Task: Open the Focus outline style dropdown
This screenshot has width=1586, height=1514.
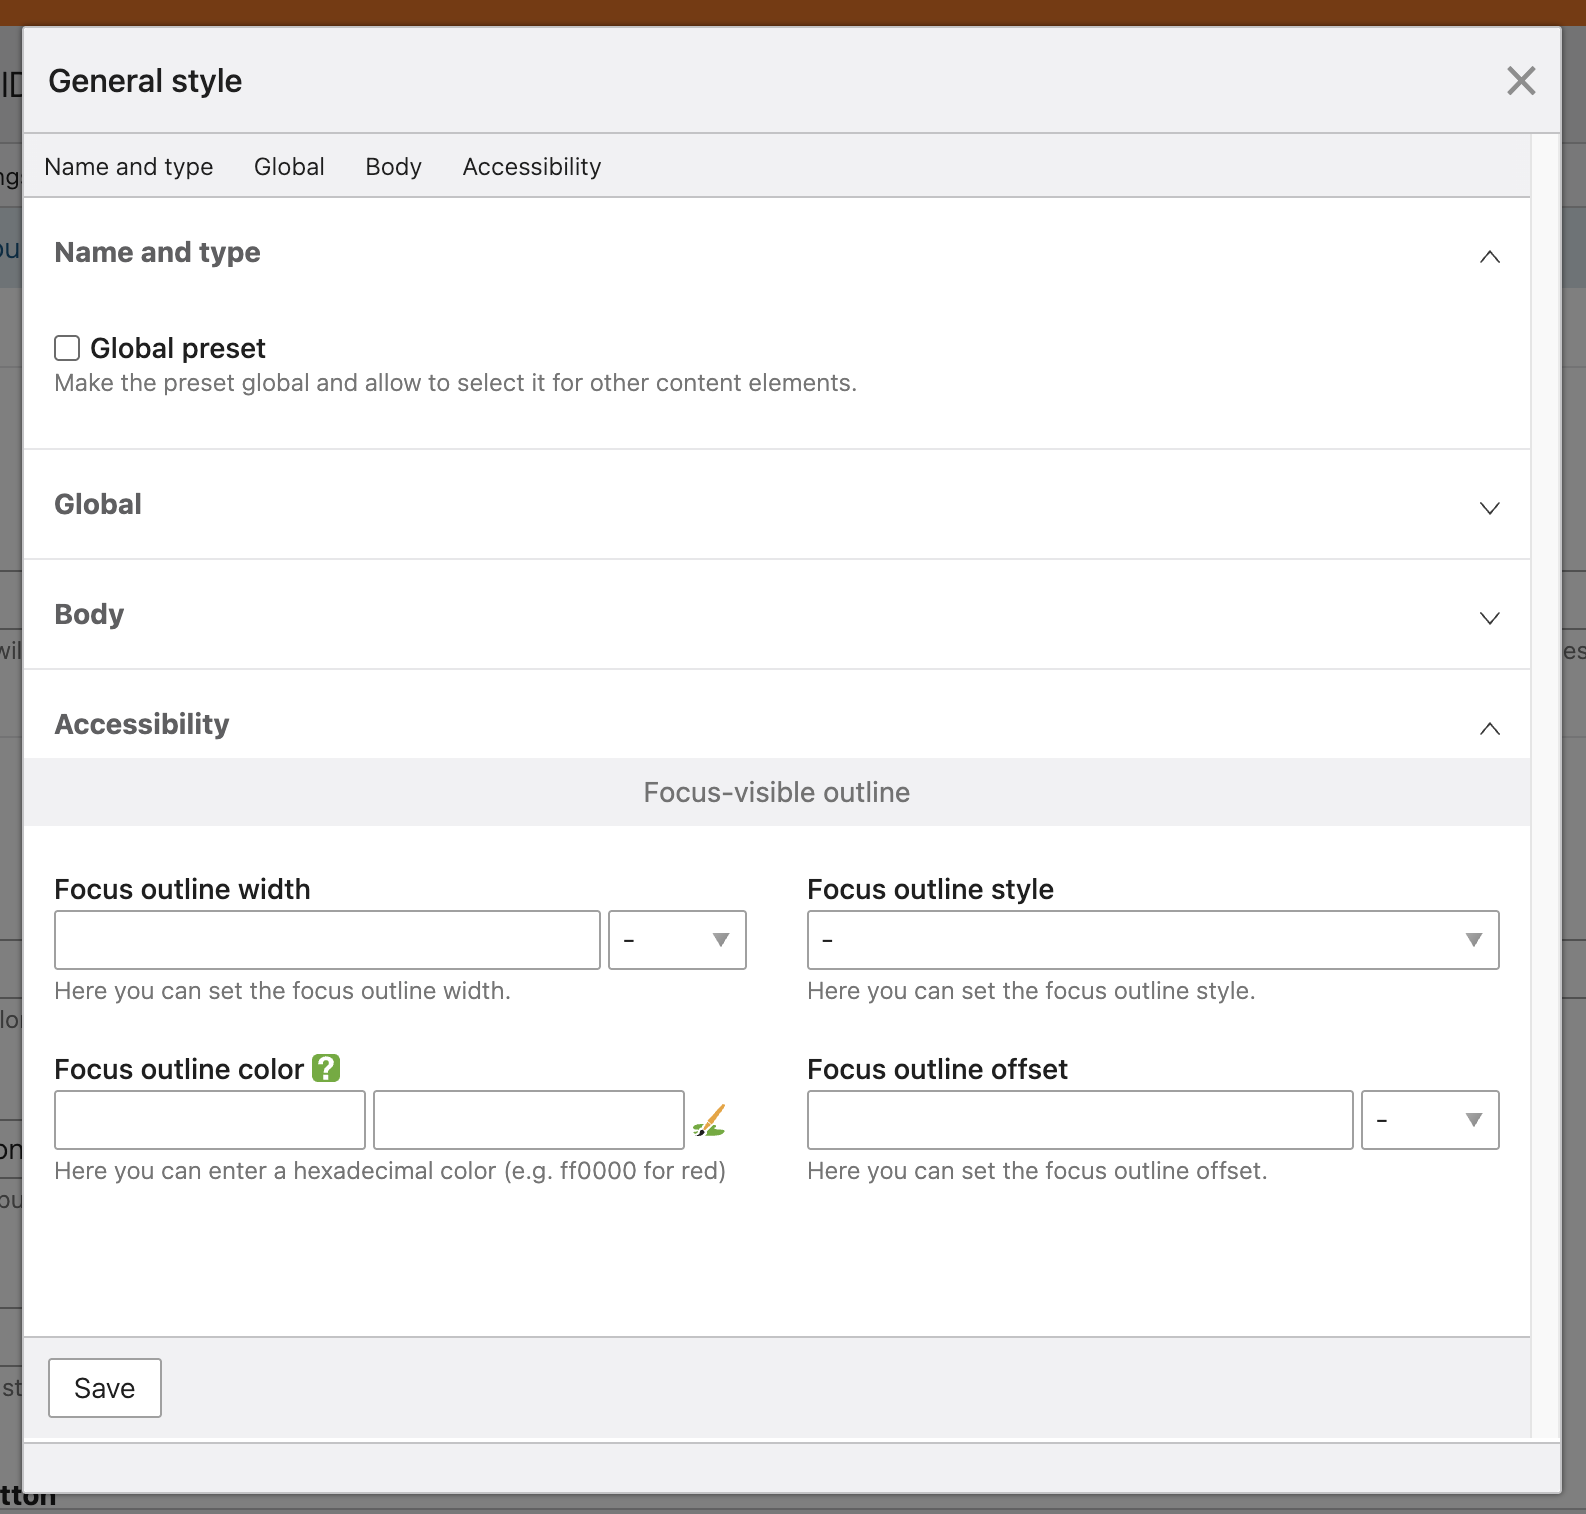Action: 1152,940
